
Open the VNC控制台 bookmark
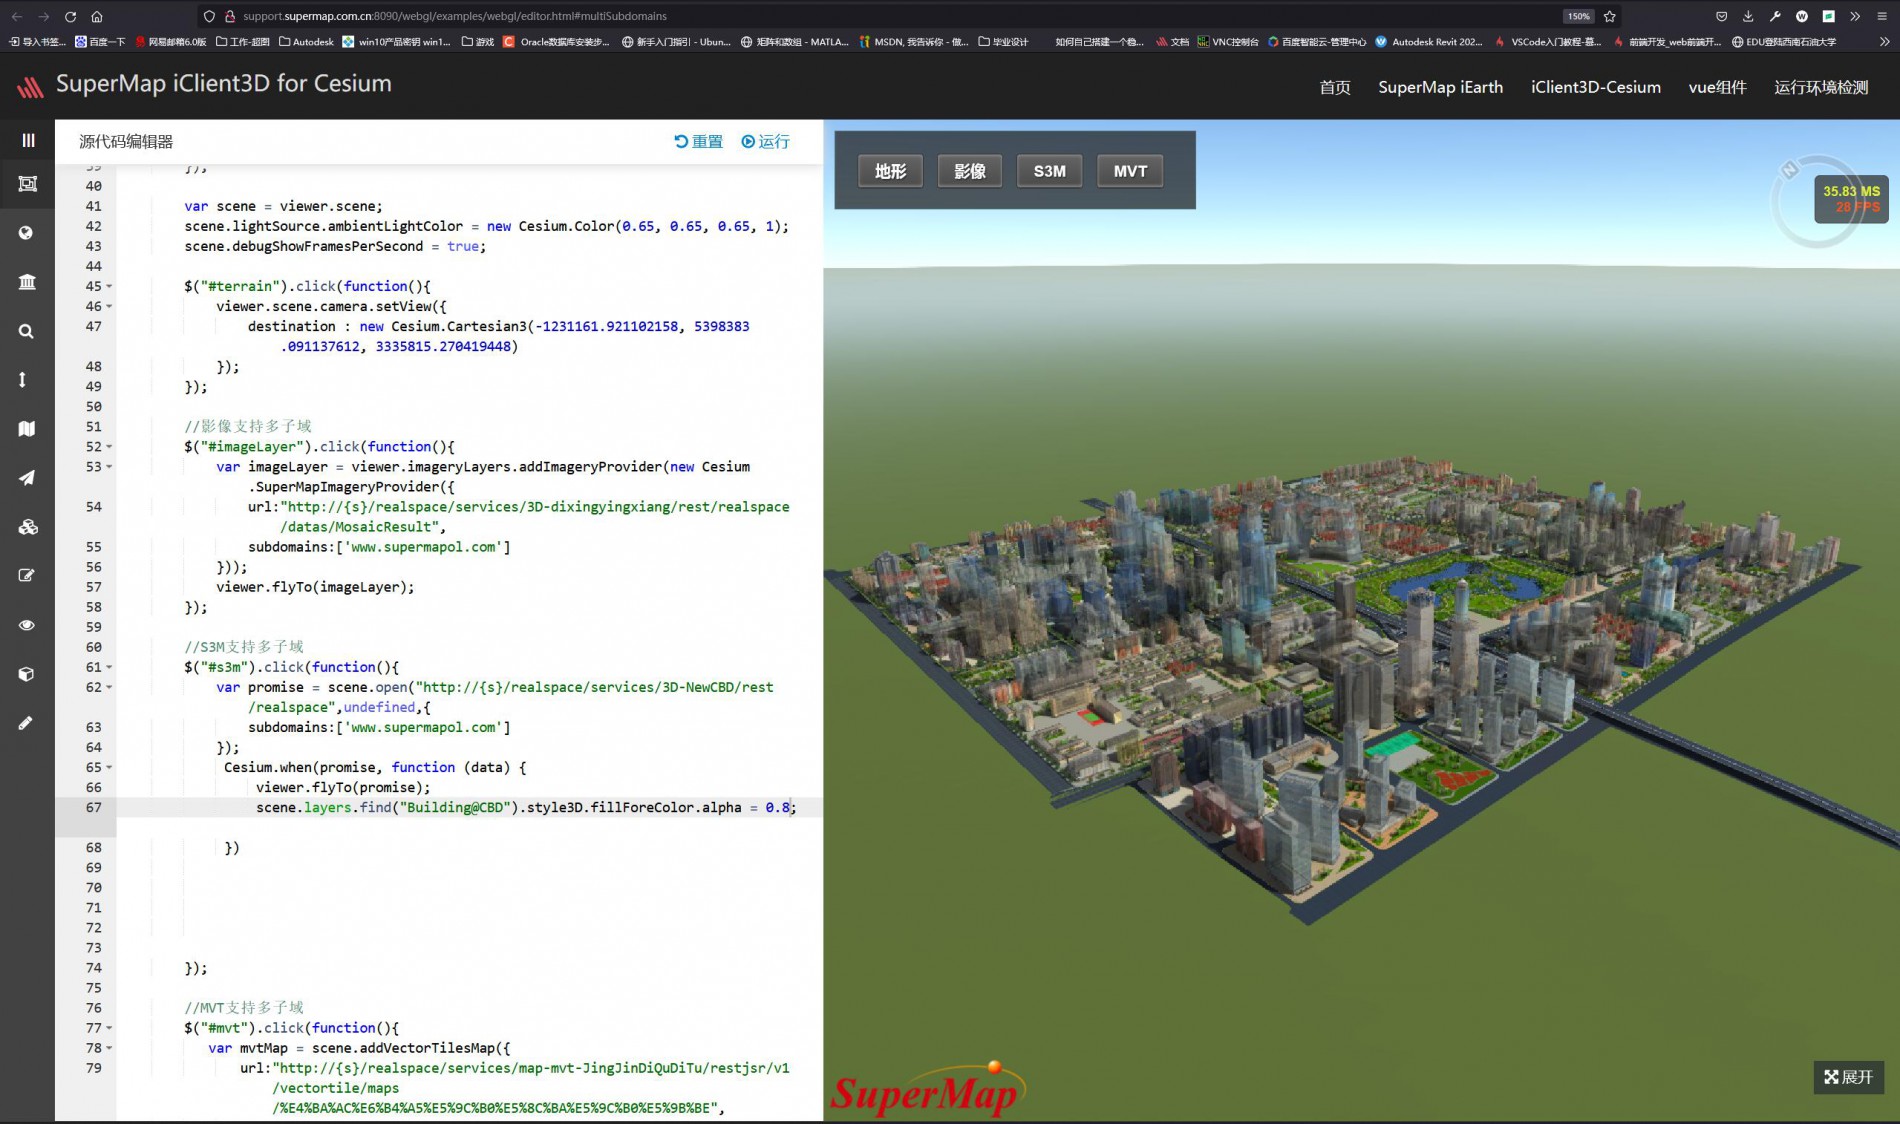point(1227,42)
